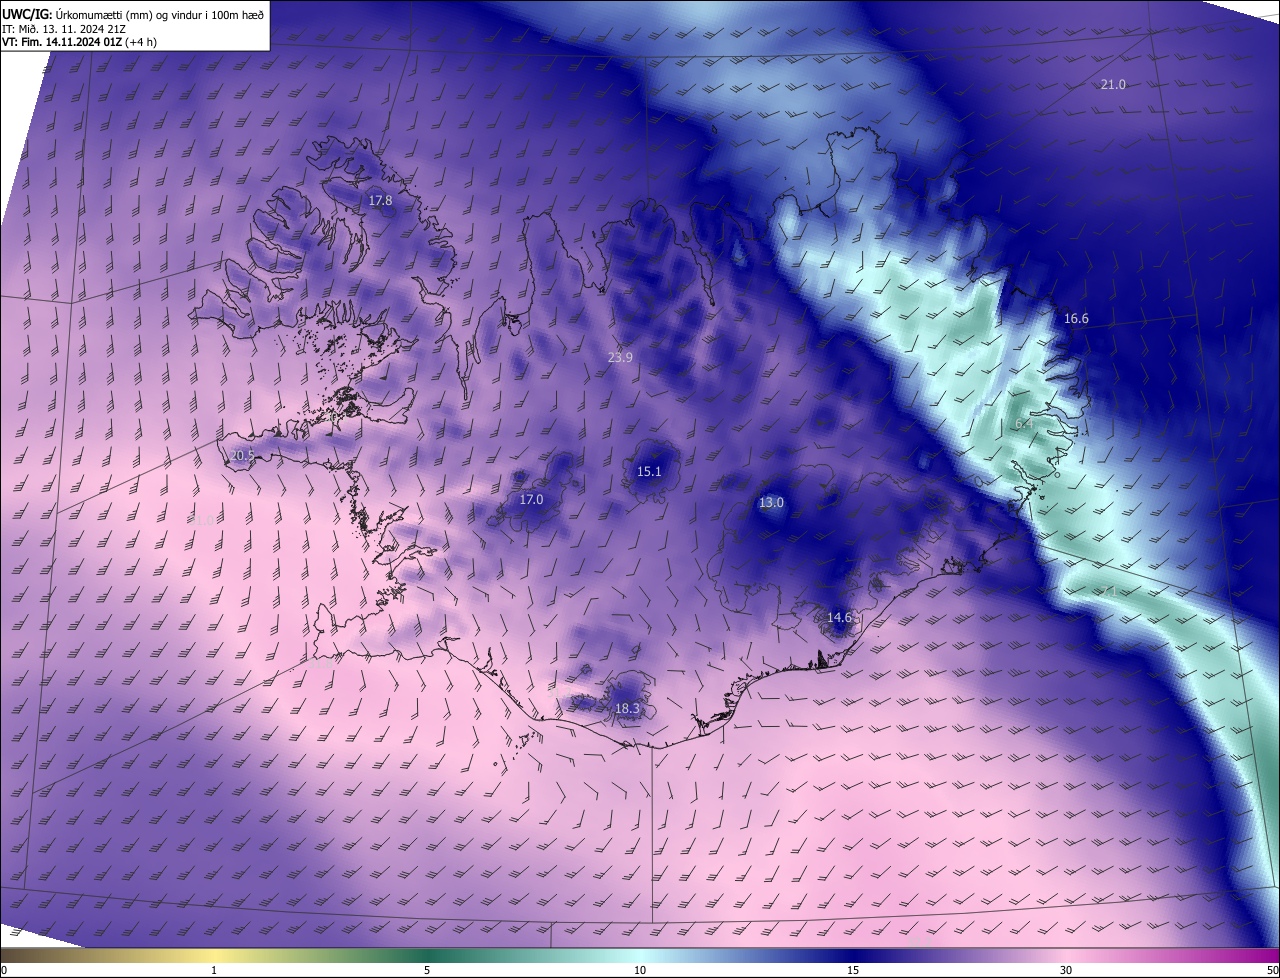Select the VT line 'Fim. 14.11.2024 01Z (+4 h)'
The image size is (1280, 978).
[89, 42]
